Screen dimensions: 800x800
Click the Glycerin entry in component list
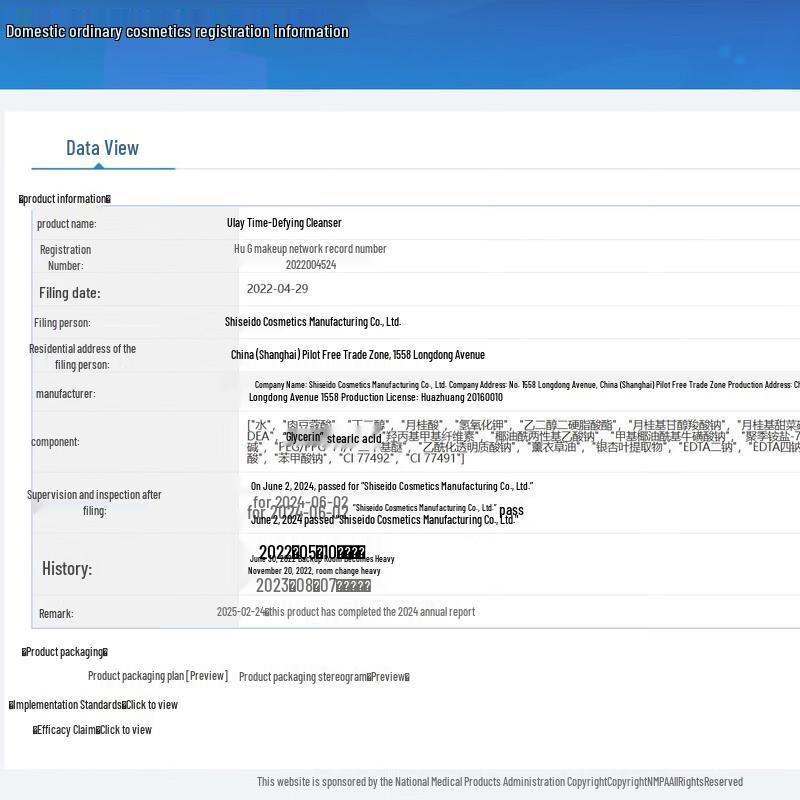[302, 438]
